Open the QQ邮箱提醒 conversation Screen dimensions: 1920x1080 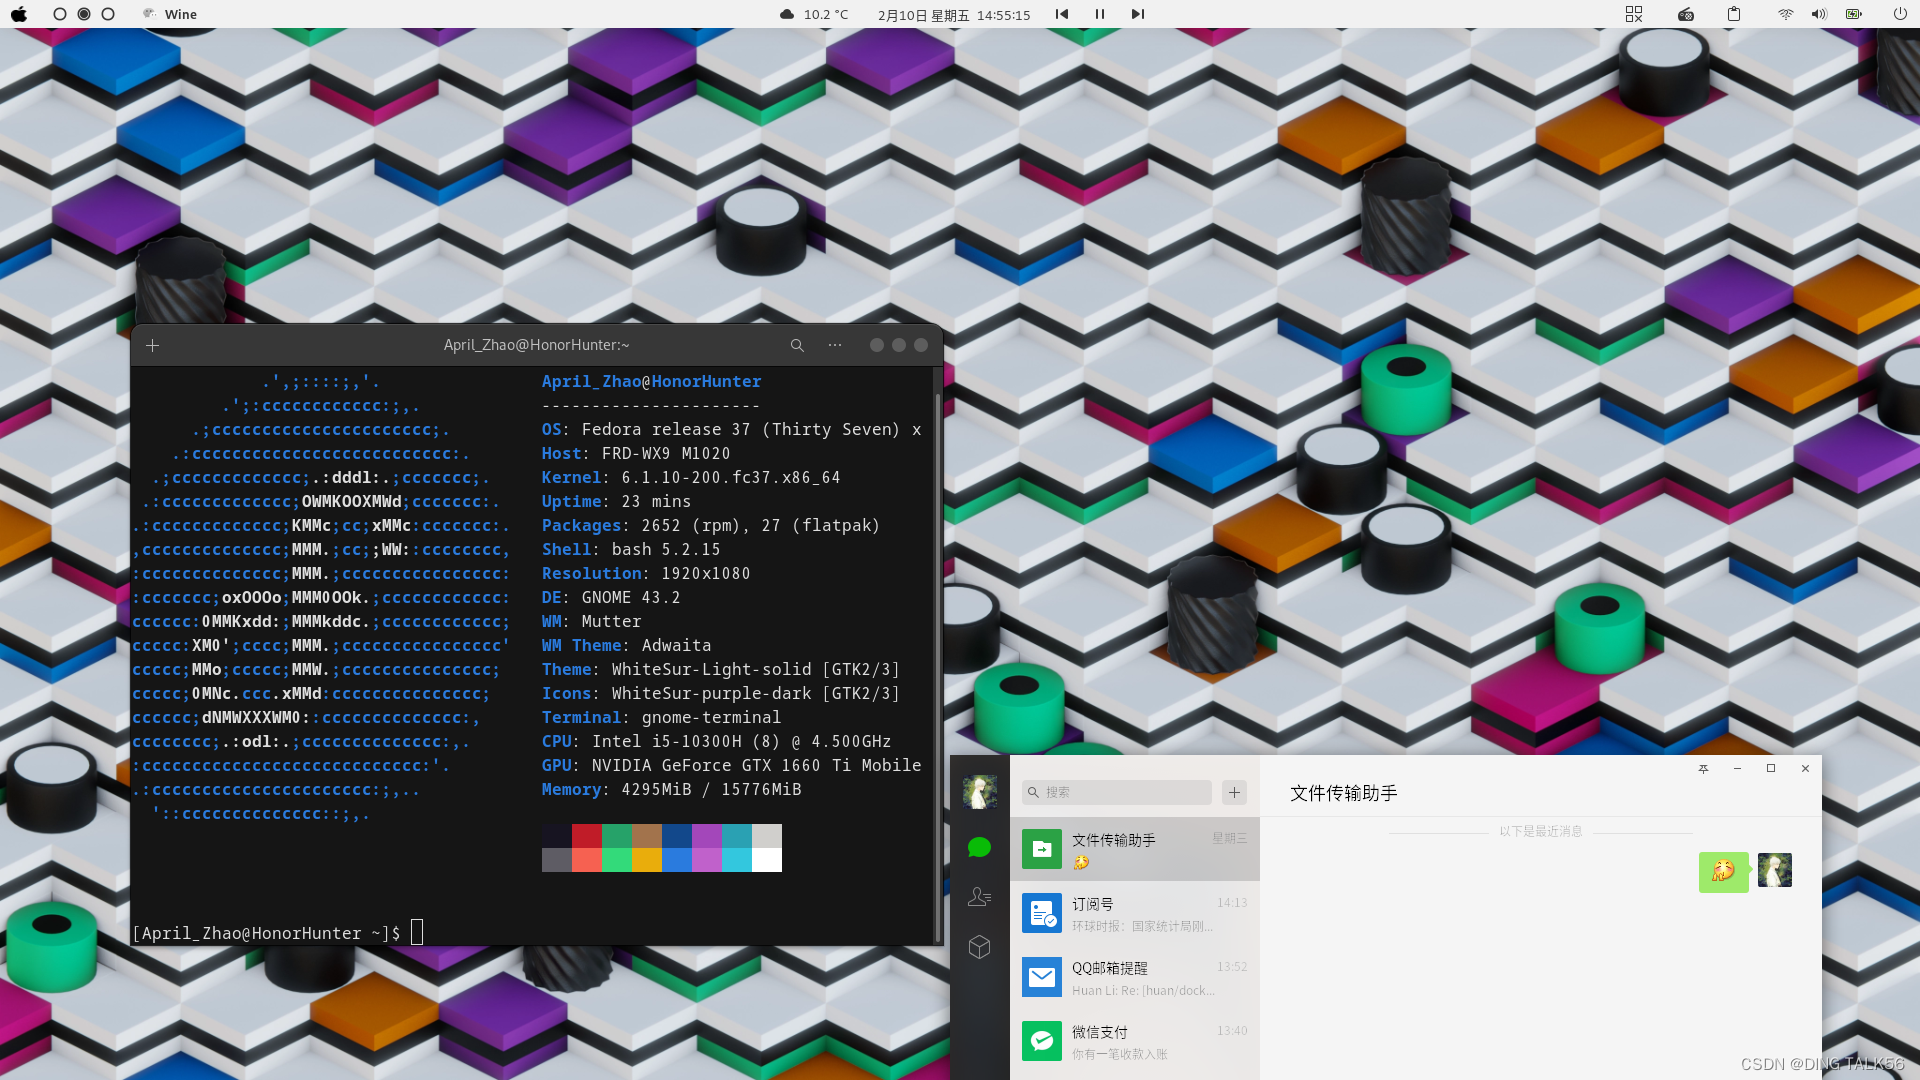point(1134,977)
